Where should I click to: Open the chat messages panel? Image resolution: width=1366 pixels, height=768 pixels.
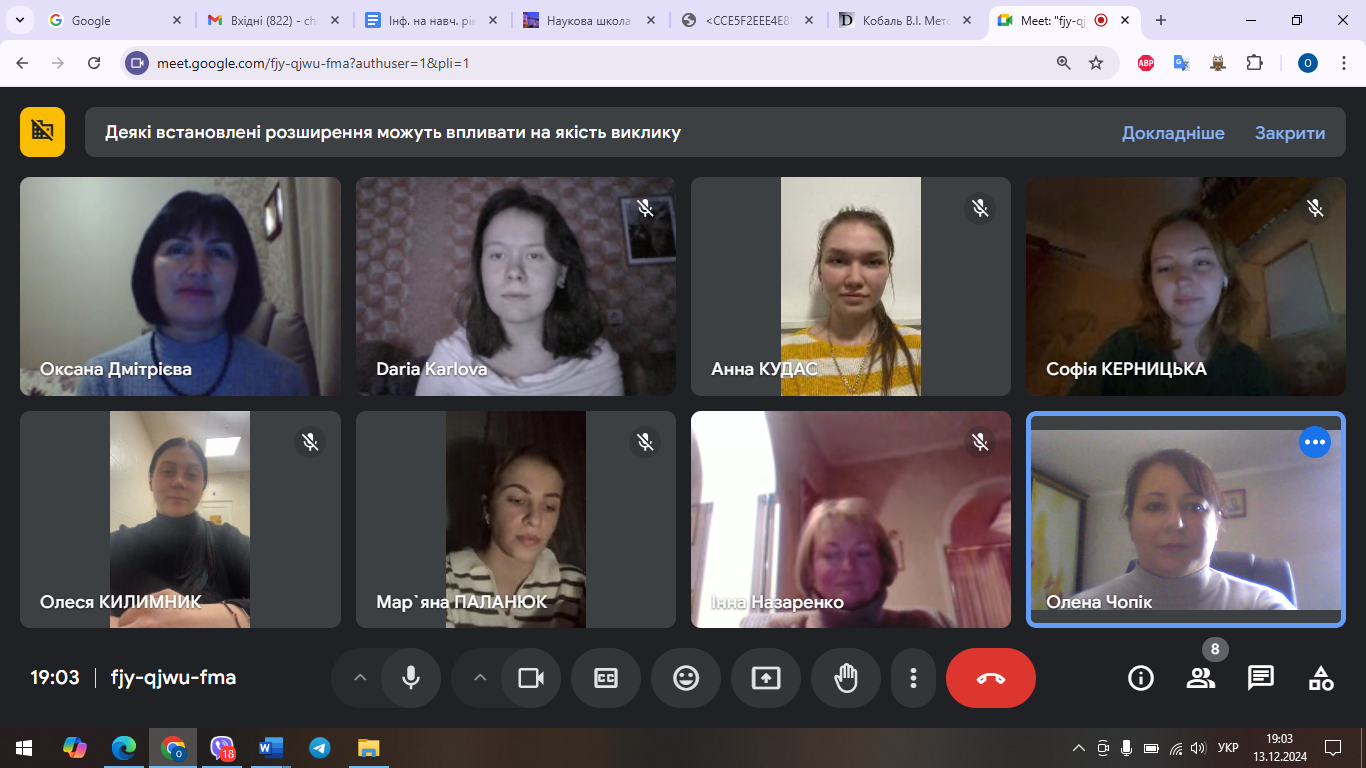point(1260,678)
